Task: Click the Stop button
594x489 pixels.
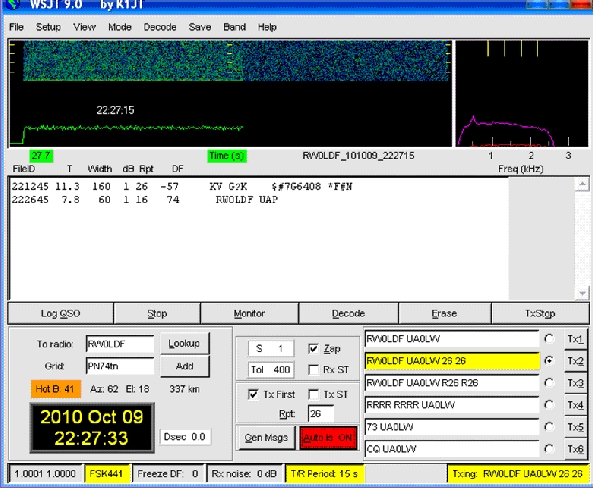Action: click(157, 314)
